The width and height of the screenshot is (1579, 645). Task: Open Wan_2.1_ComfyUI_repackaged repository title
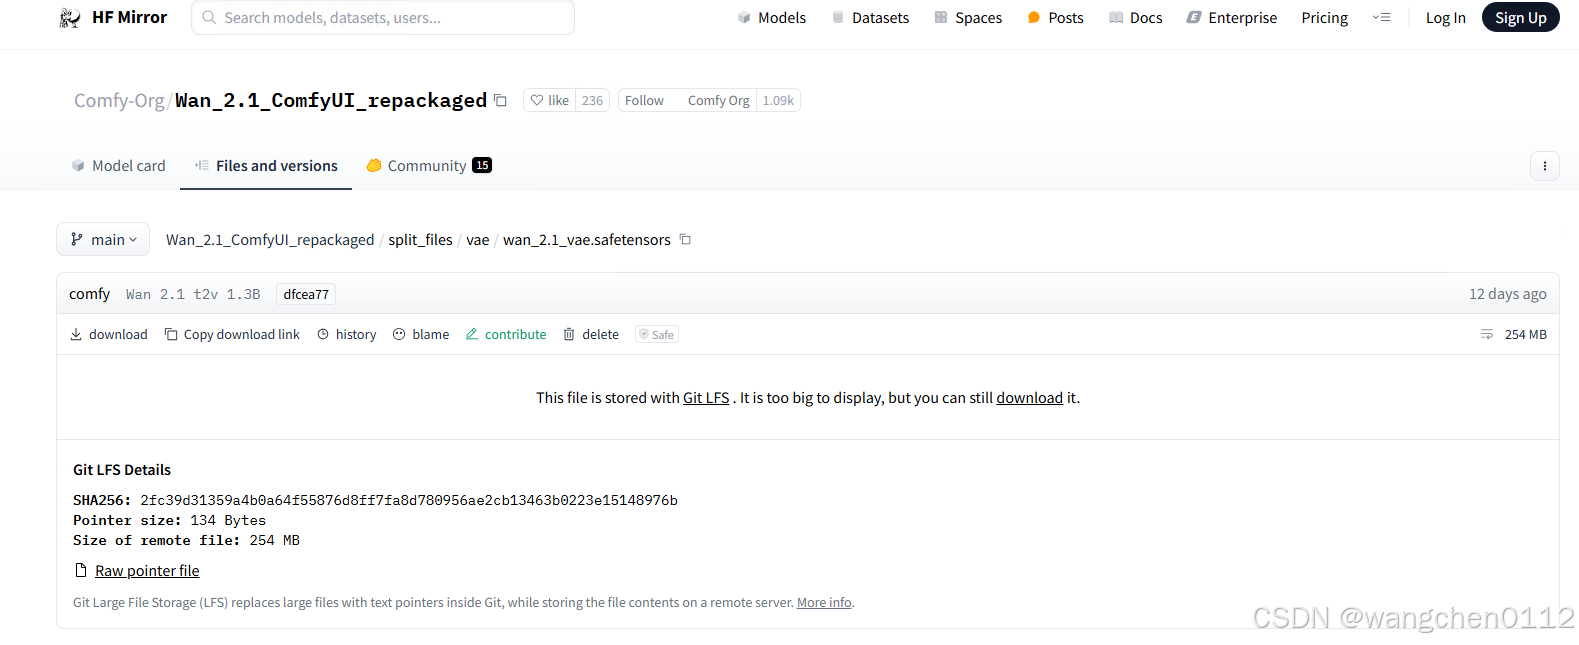[x=331, y=100]
